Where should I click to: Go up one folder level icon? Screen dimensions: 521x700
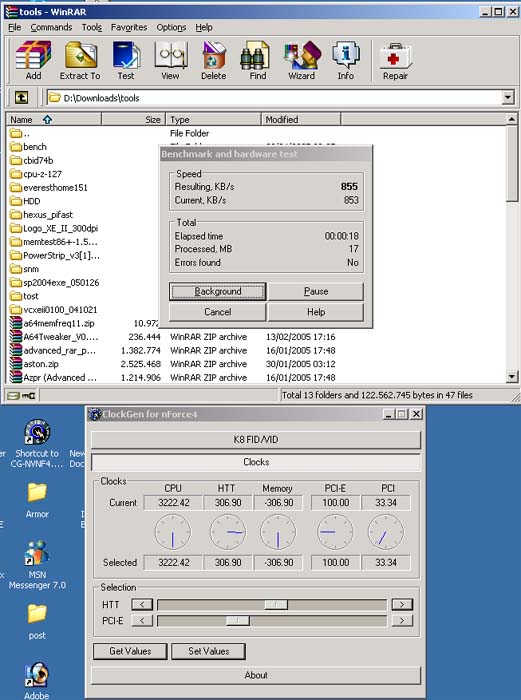[21, 97]
